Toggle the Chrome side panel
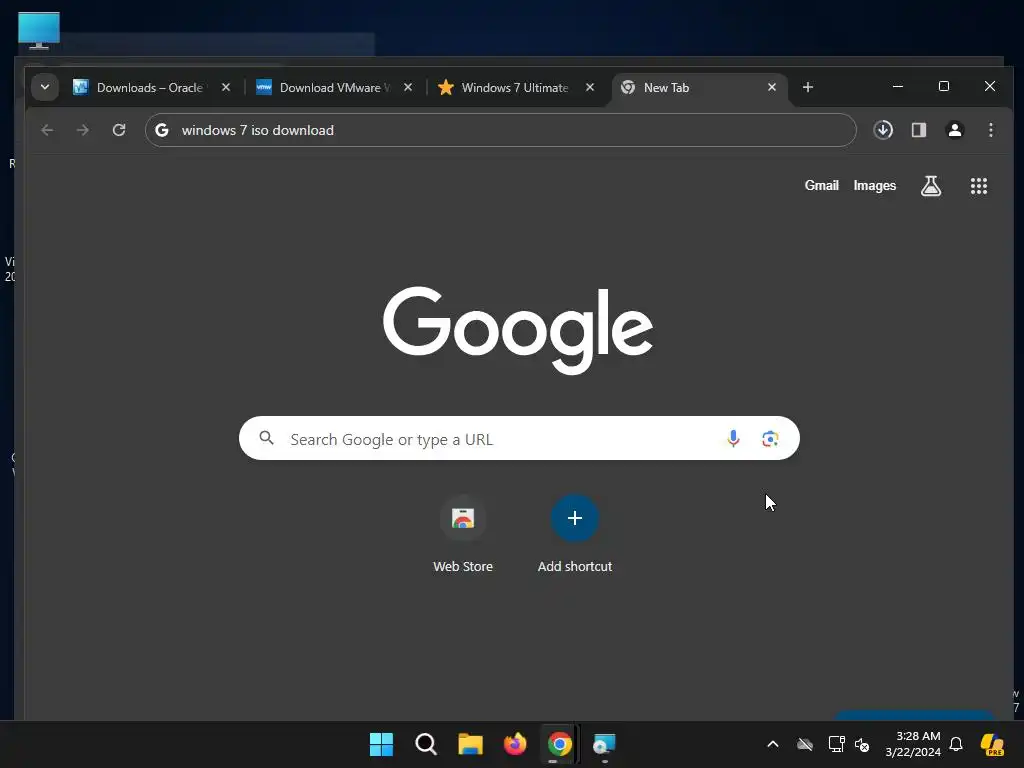 pyautogui.click(x=919, y=130)
